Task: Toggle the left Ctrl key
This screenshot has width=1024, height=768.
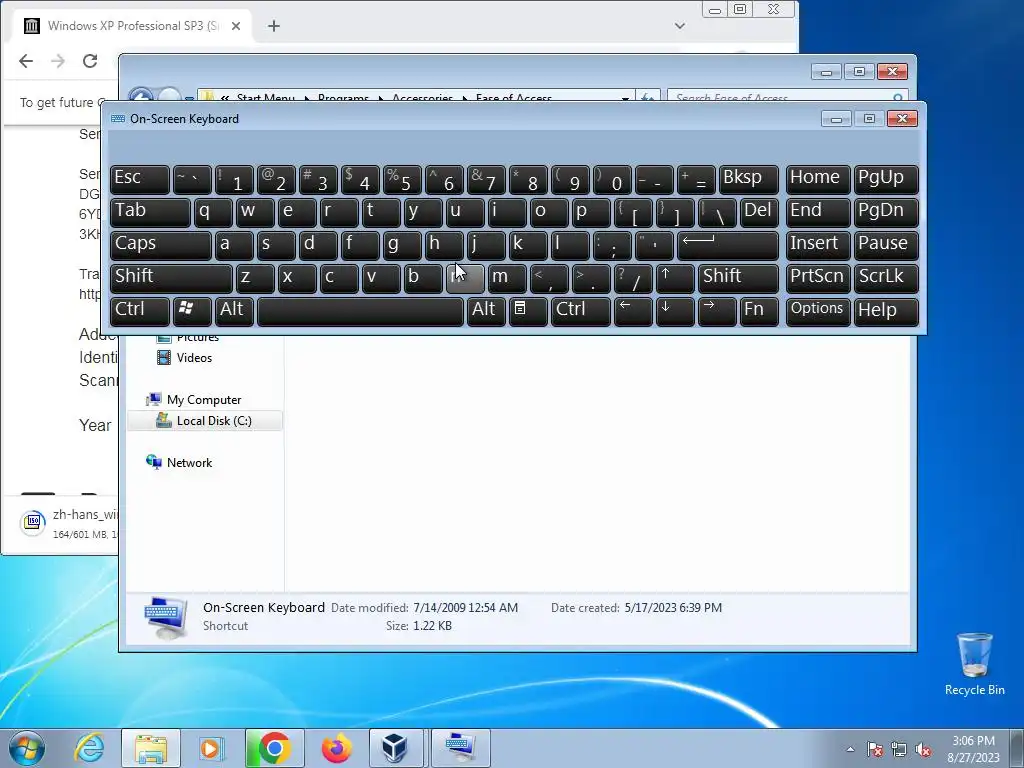Action: pos(140,311)
